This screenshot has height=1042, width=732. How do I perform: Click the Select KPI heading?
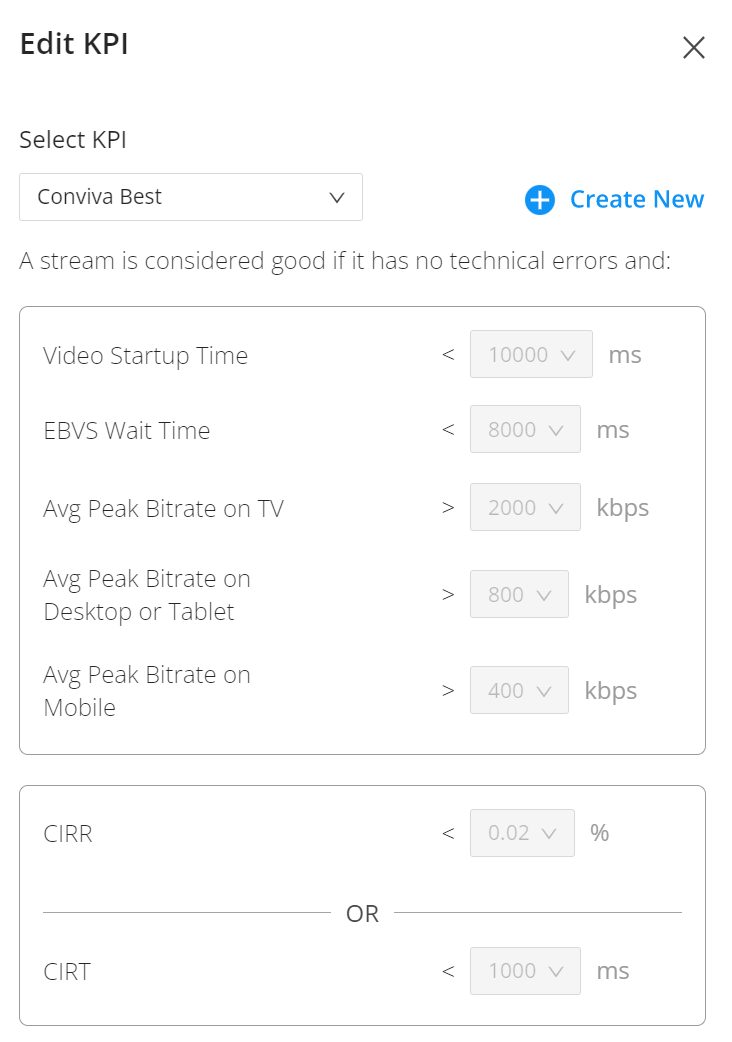(73, 140)
